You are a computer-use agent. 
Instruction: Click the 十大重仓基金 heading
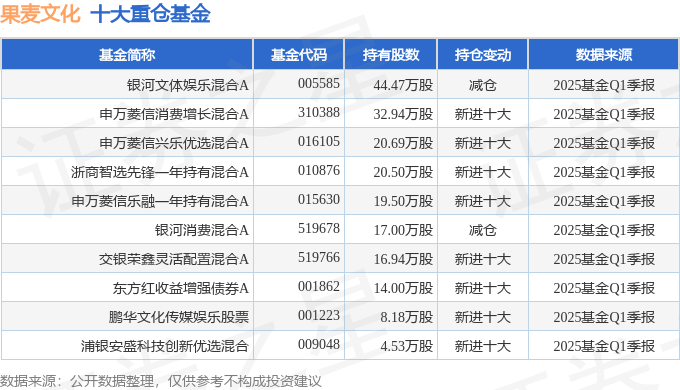pyautogui.click(x=150, y=13)
